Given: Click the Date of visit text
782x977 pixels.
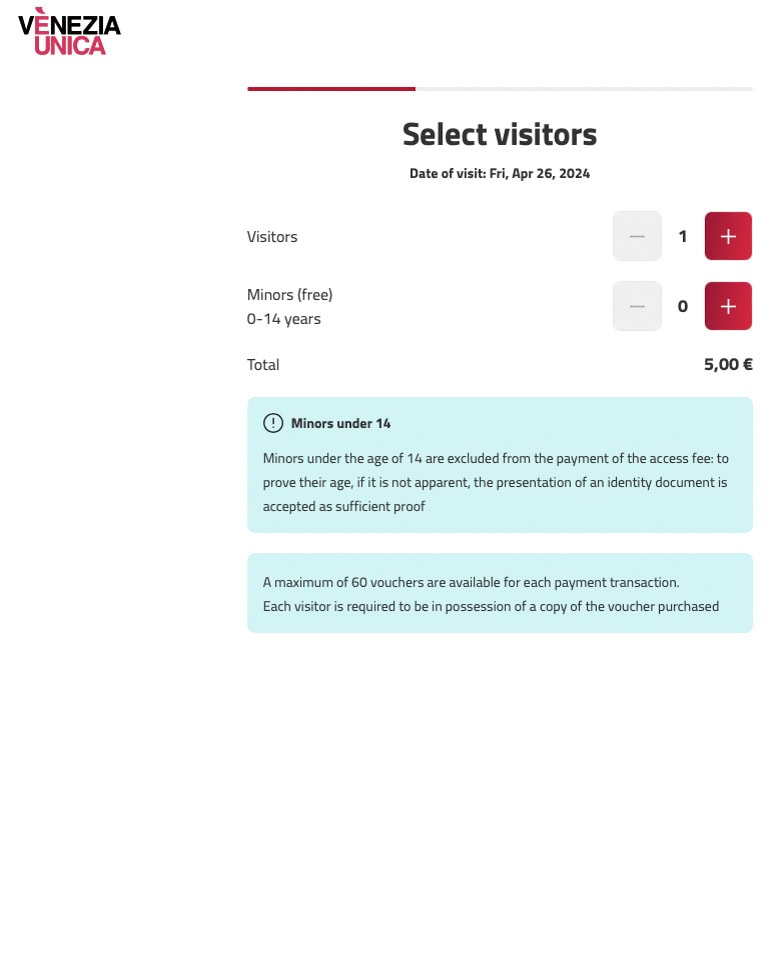Looking at the screenshot, I should (500, 174).
